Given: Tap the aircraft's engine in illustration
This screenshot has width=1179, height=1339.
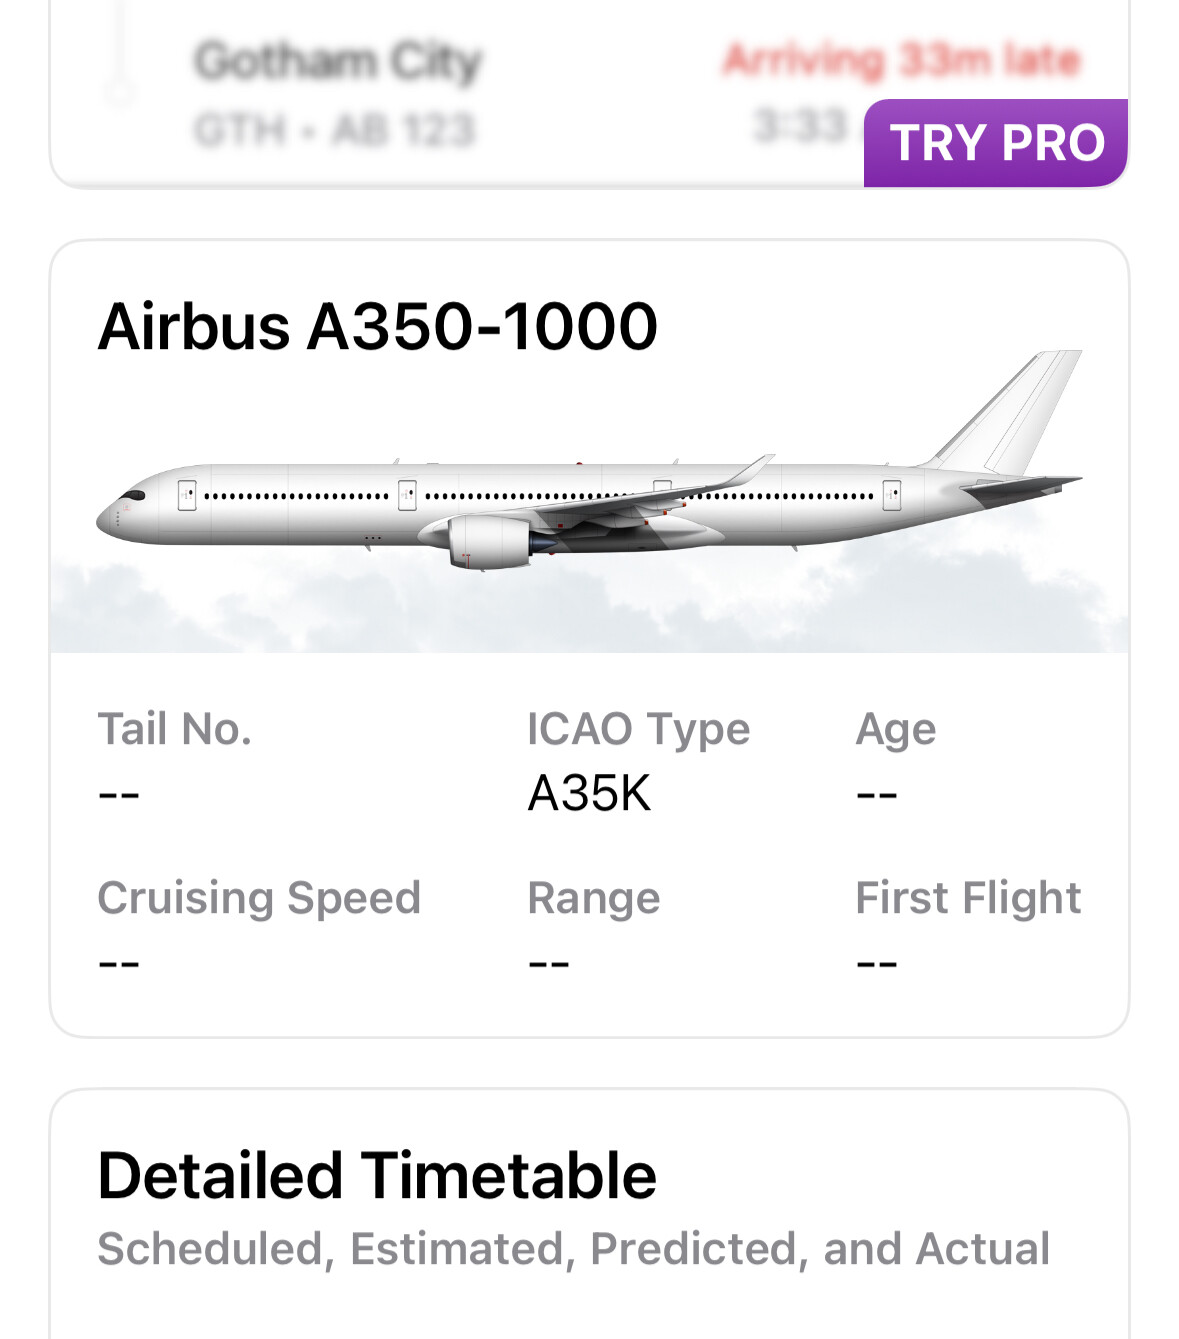Looking at the screenshot, I should tap(489, 542).
